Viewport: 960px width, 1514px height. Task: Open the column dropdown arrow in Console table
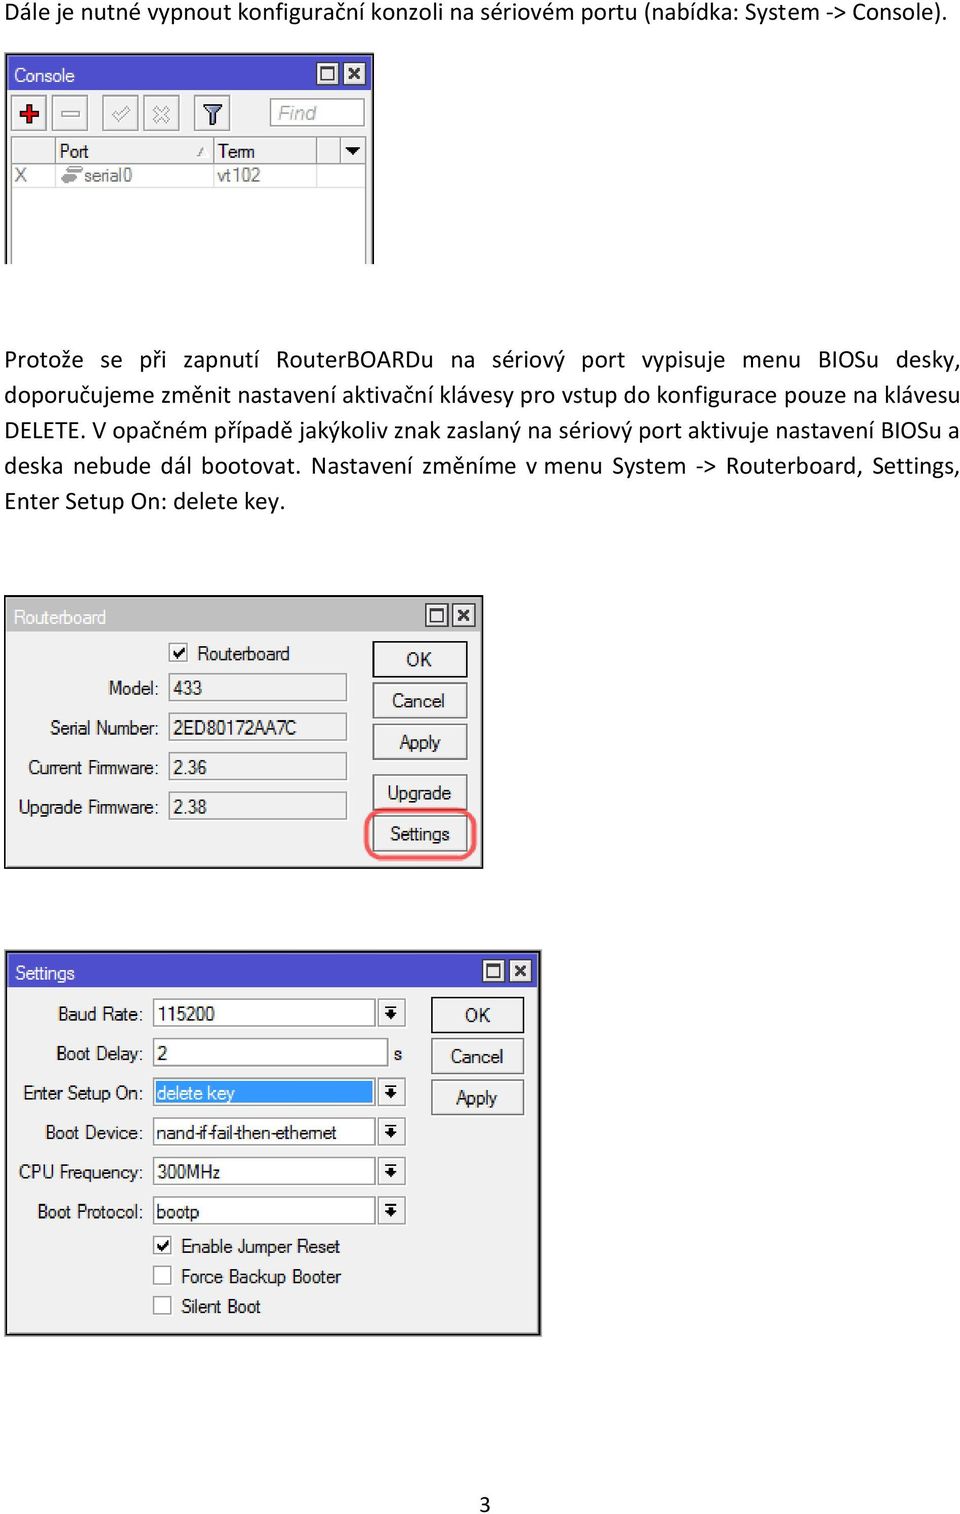(x=352, y=151)
